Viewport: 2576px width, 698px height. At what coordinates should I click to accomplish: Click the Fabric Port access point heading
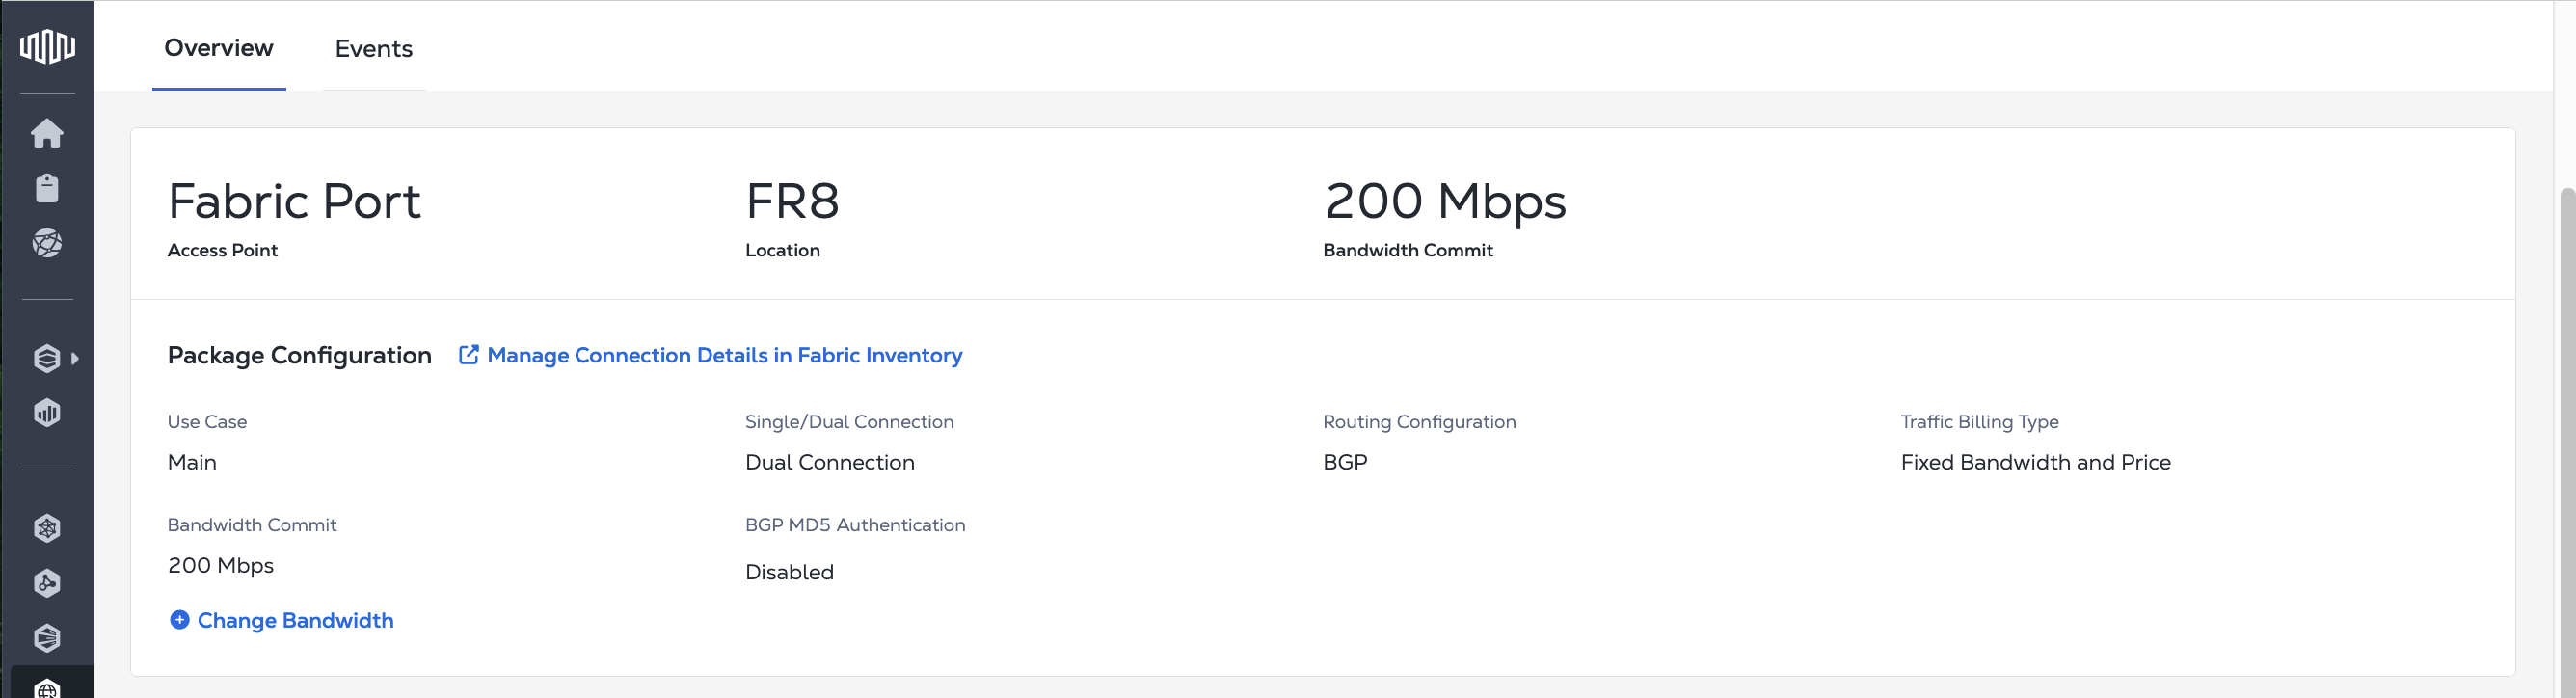(294, 202)
